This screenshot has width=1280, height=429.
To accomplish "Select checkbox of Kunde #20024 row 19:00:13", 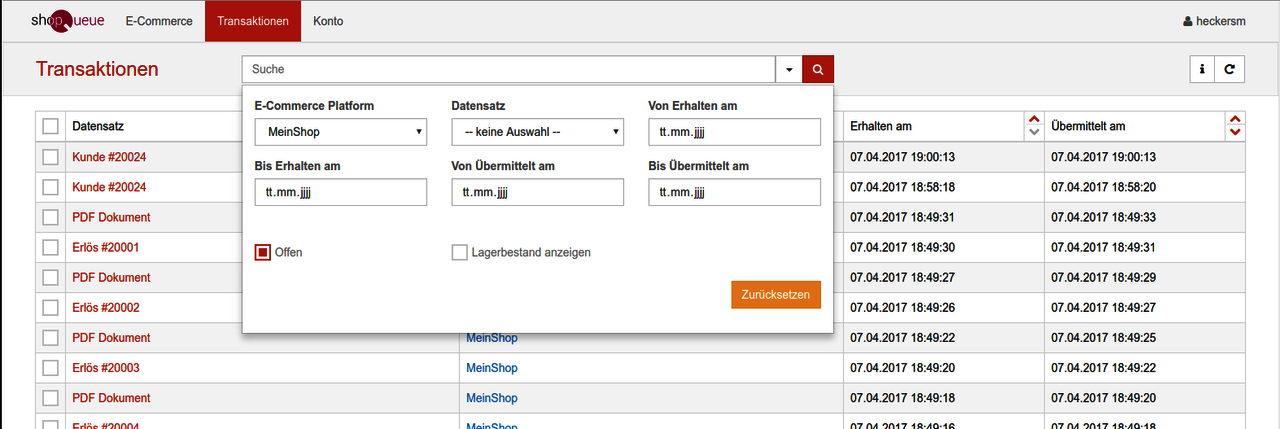I will (50, 157).
